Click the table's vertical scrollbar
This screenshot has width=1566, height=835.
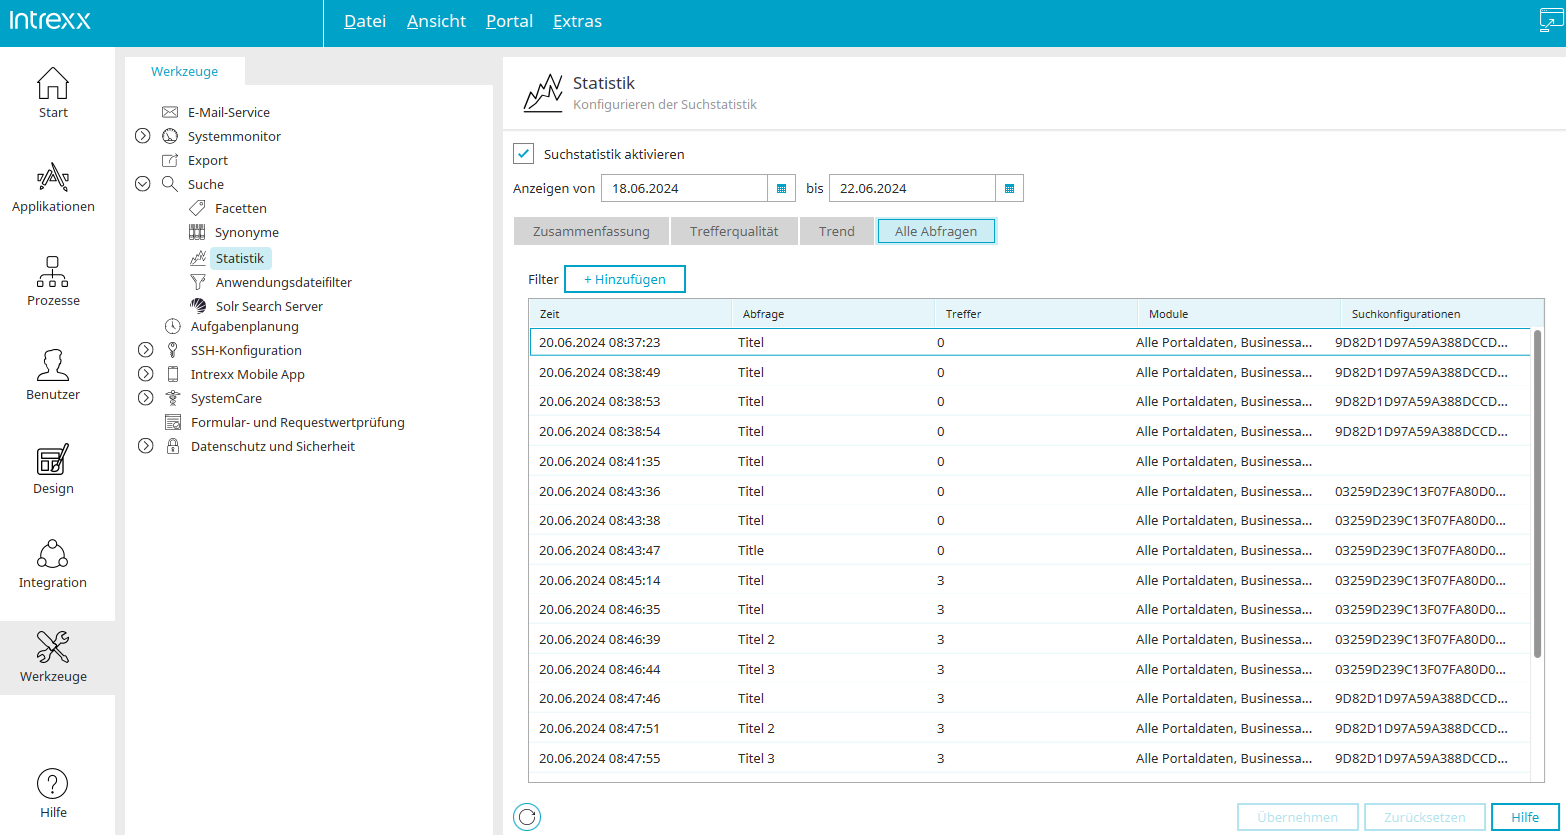click(x=1537, y=493)
